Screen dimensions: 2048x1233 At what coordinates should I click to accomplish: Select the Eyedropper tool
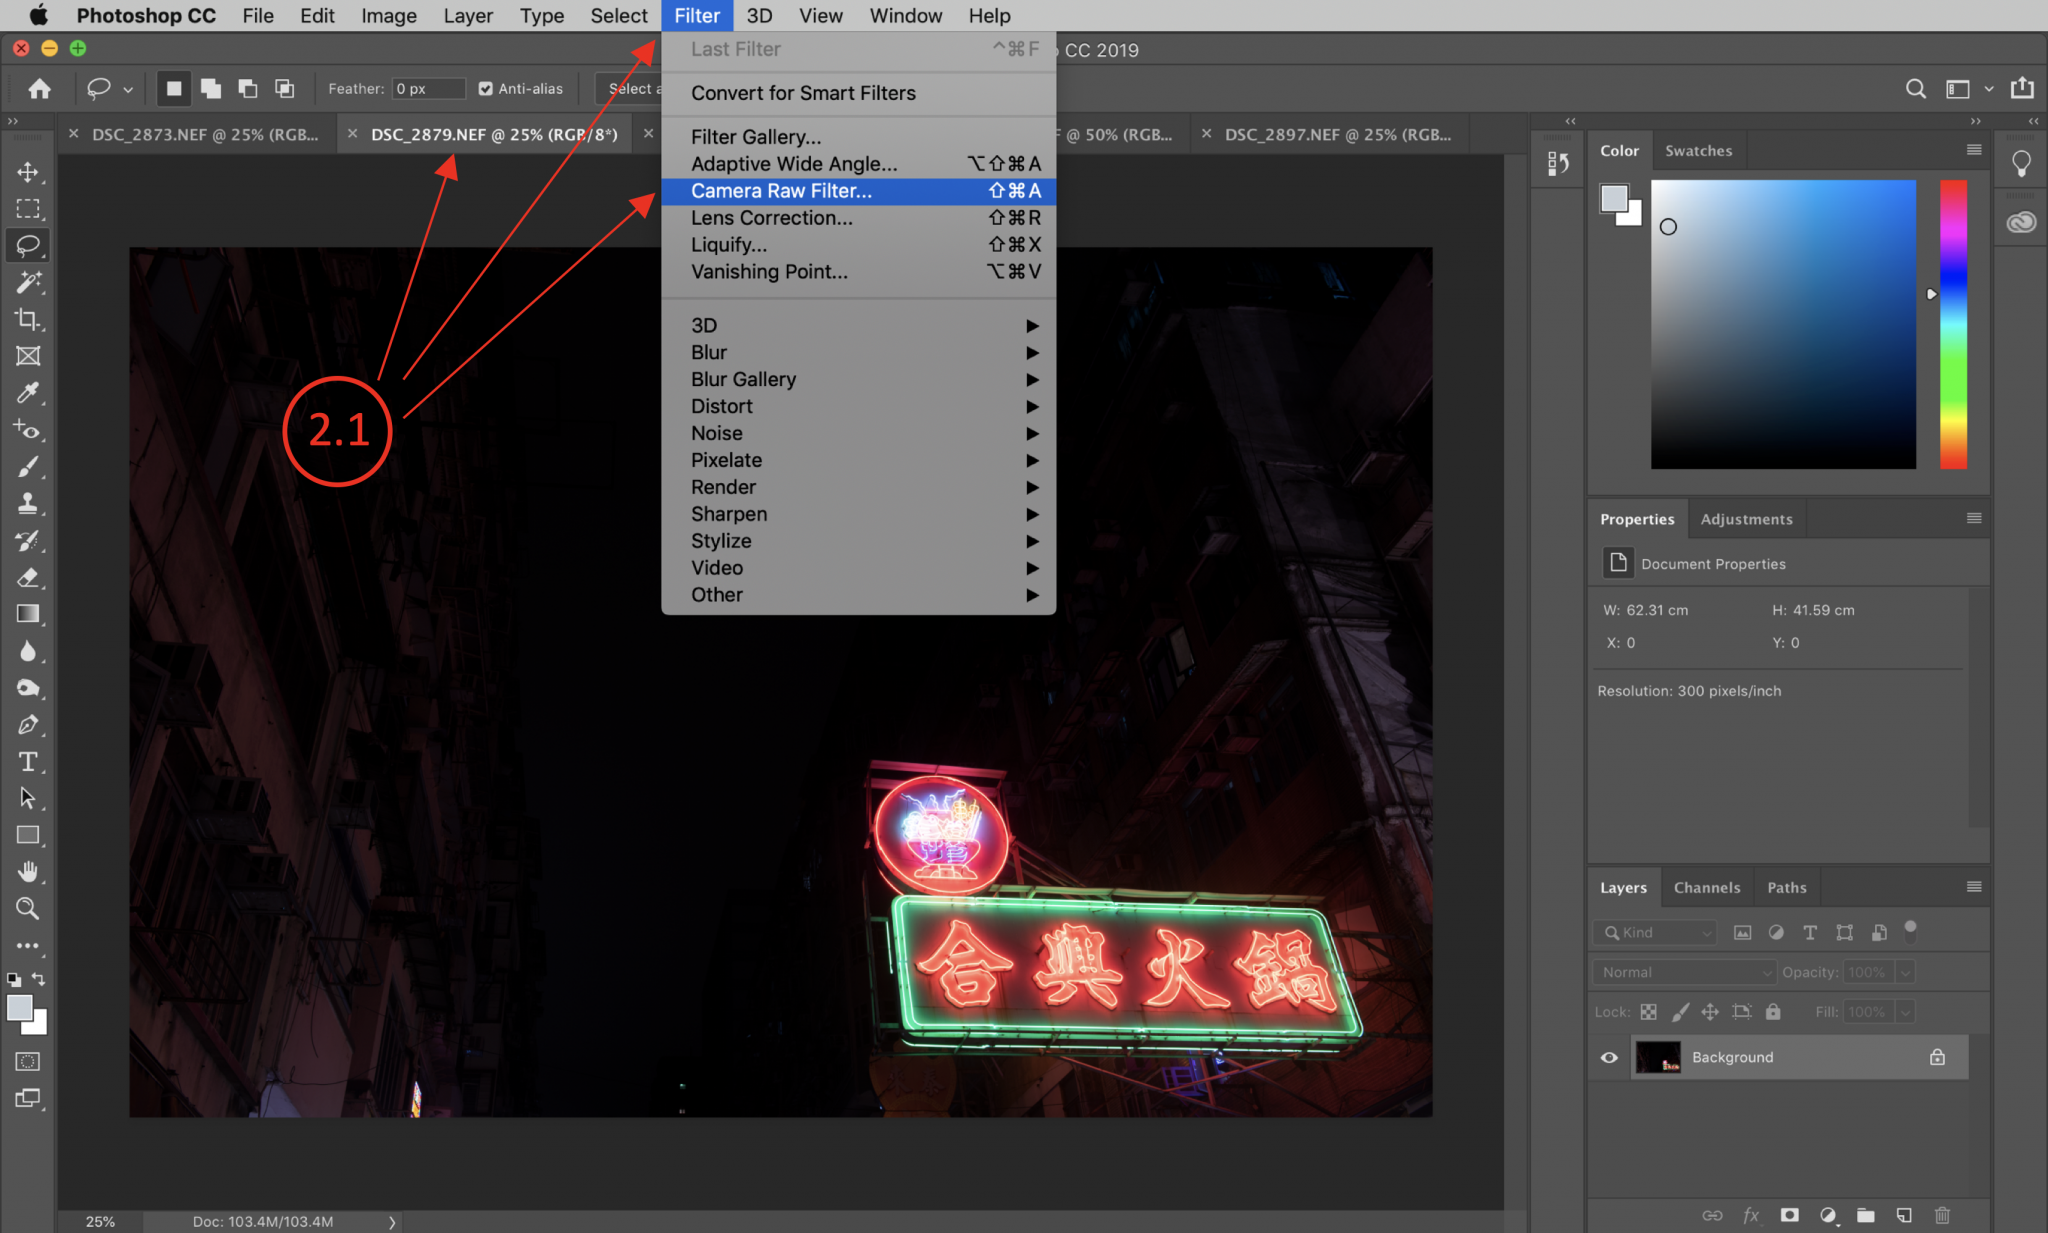(28, 393)
